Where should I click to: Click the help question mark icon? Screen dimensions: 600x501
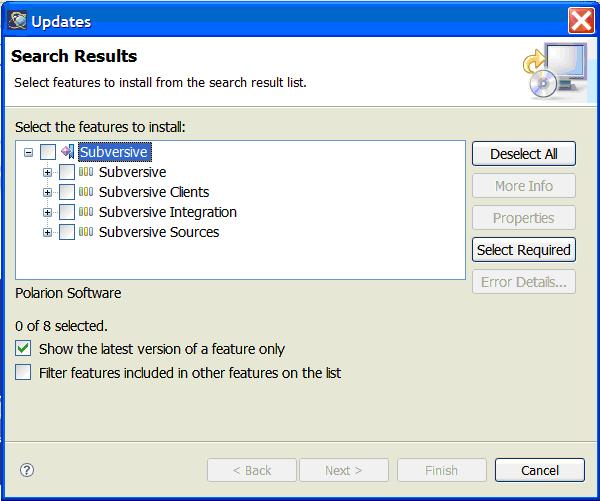pyautogui.click(x=27, y=470)
